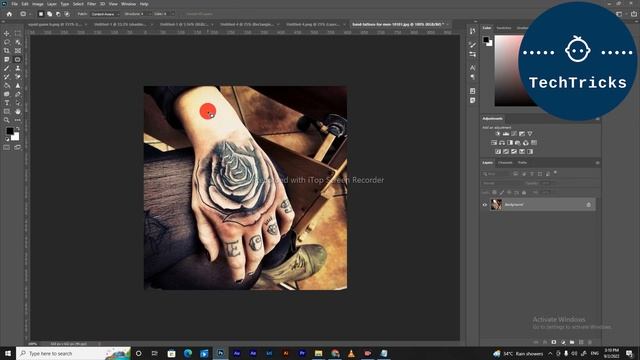Open the File menu
The image size is (640, 360).
14,4
